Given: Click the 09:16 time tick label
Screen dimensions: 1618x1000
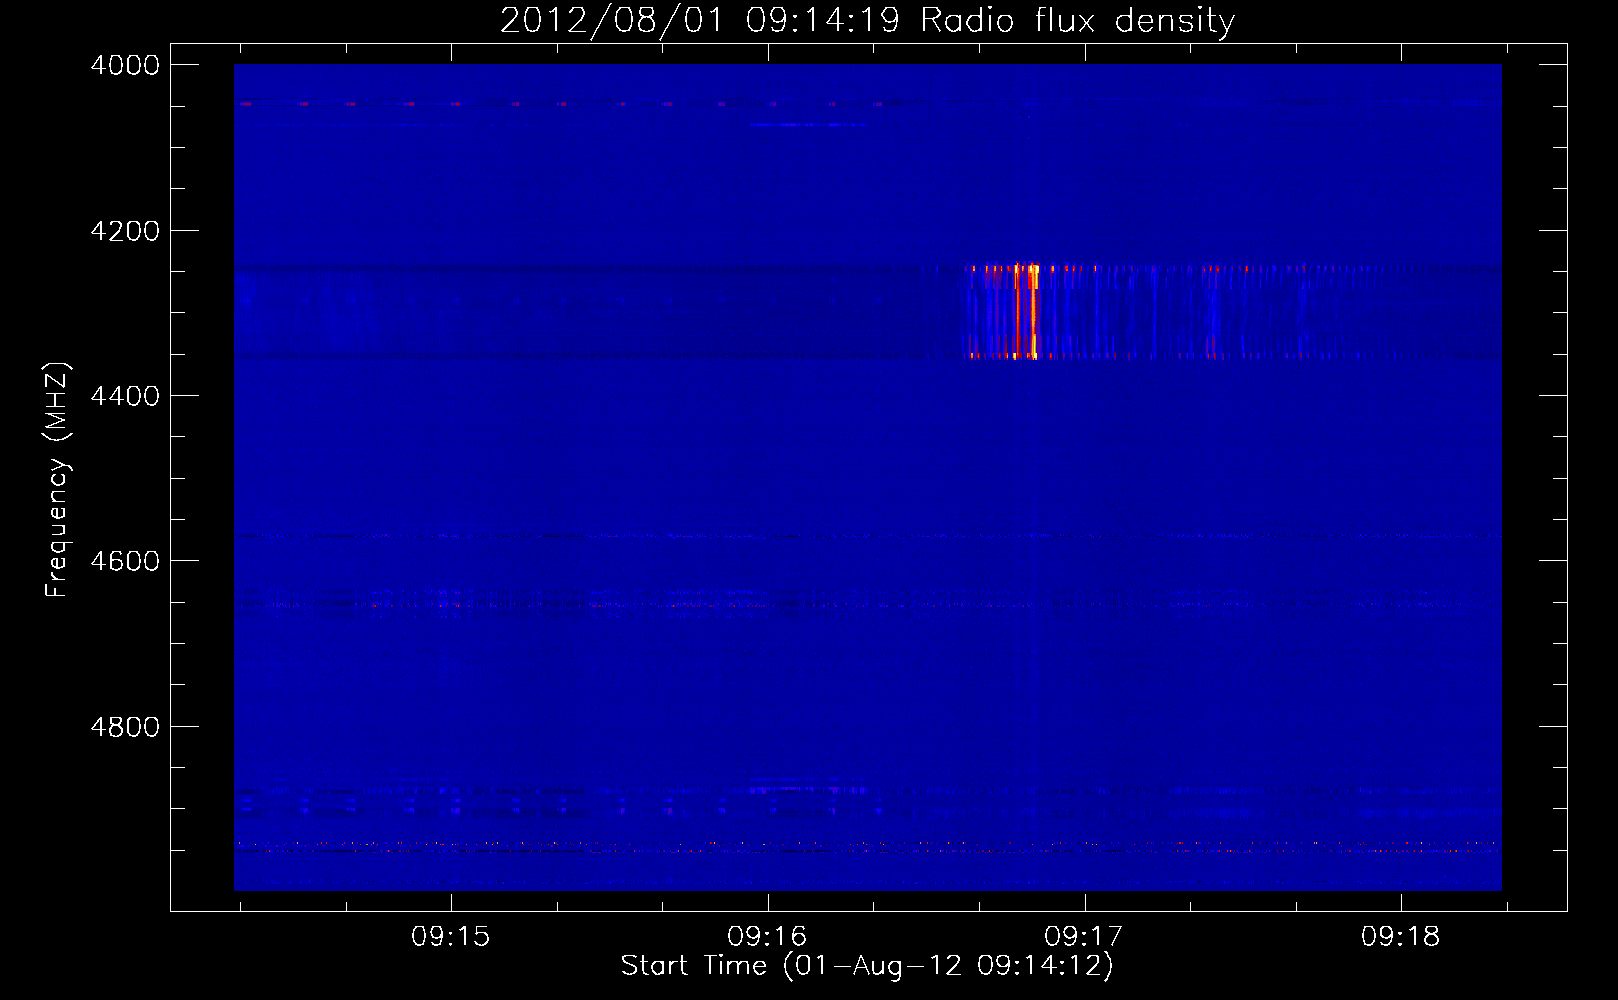Looking at the screenshot, I should pyautogui.click(x=767, y=937).
